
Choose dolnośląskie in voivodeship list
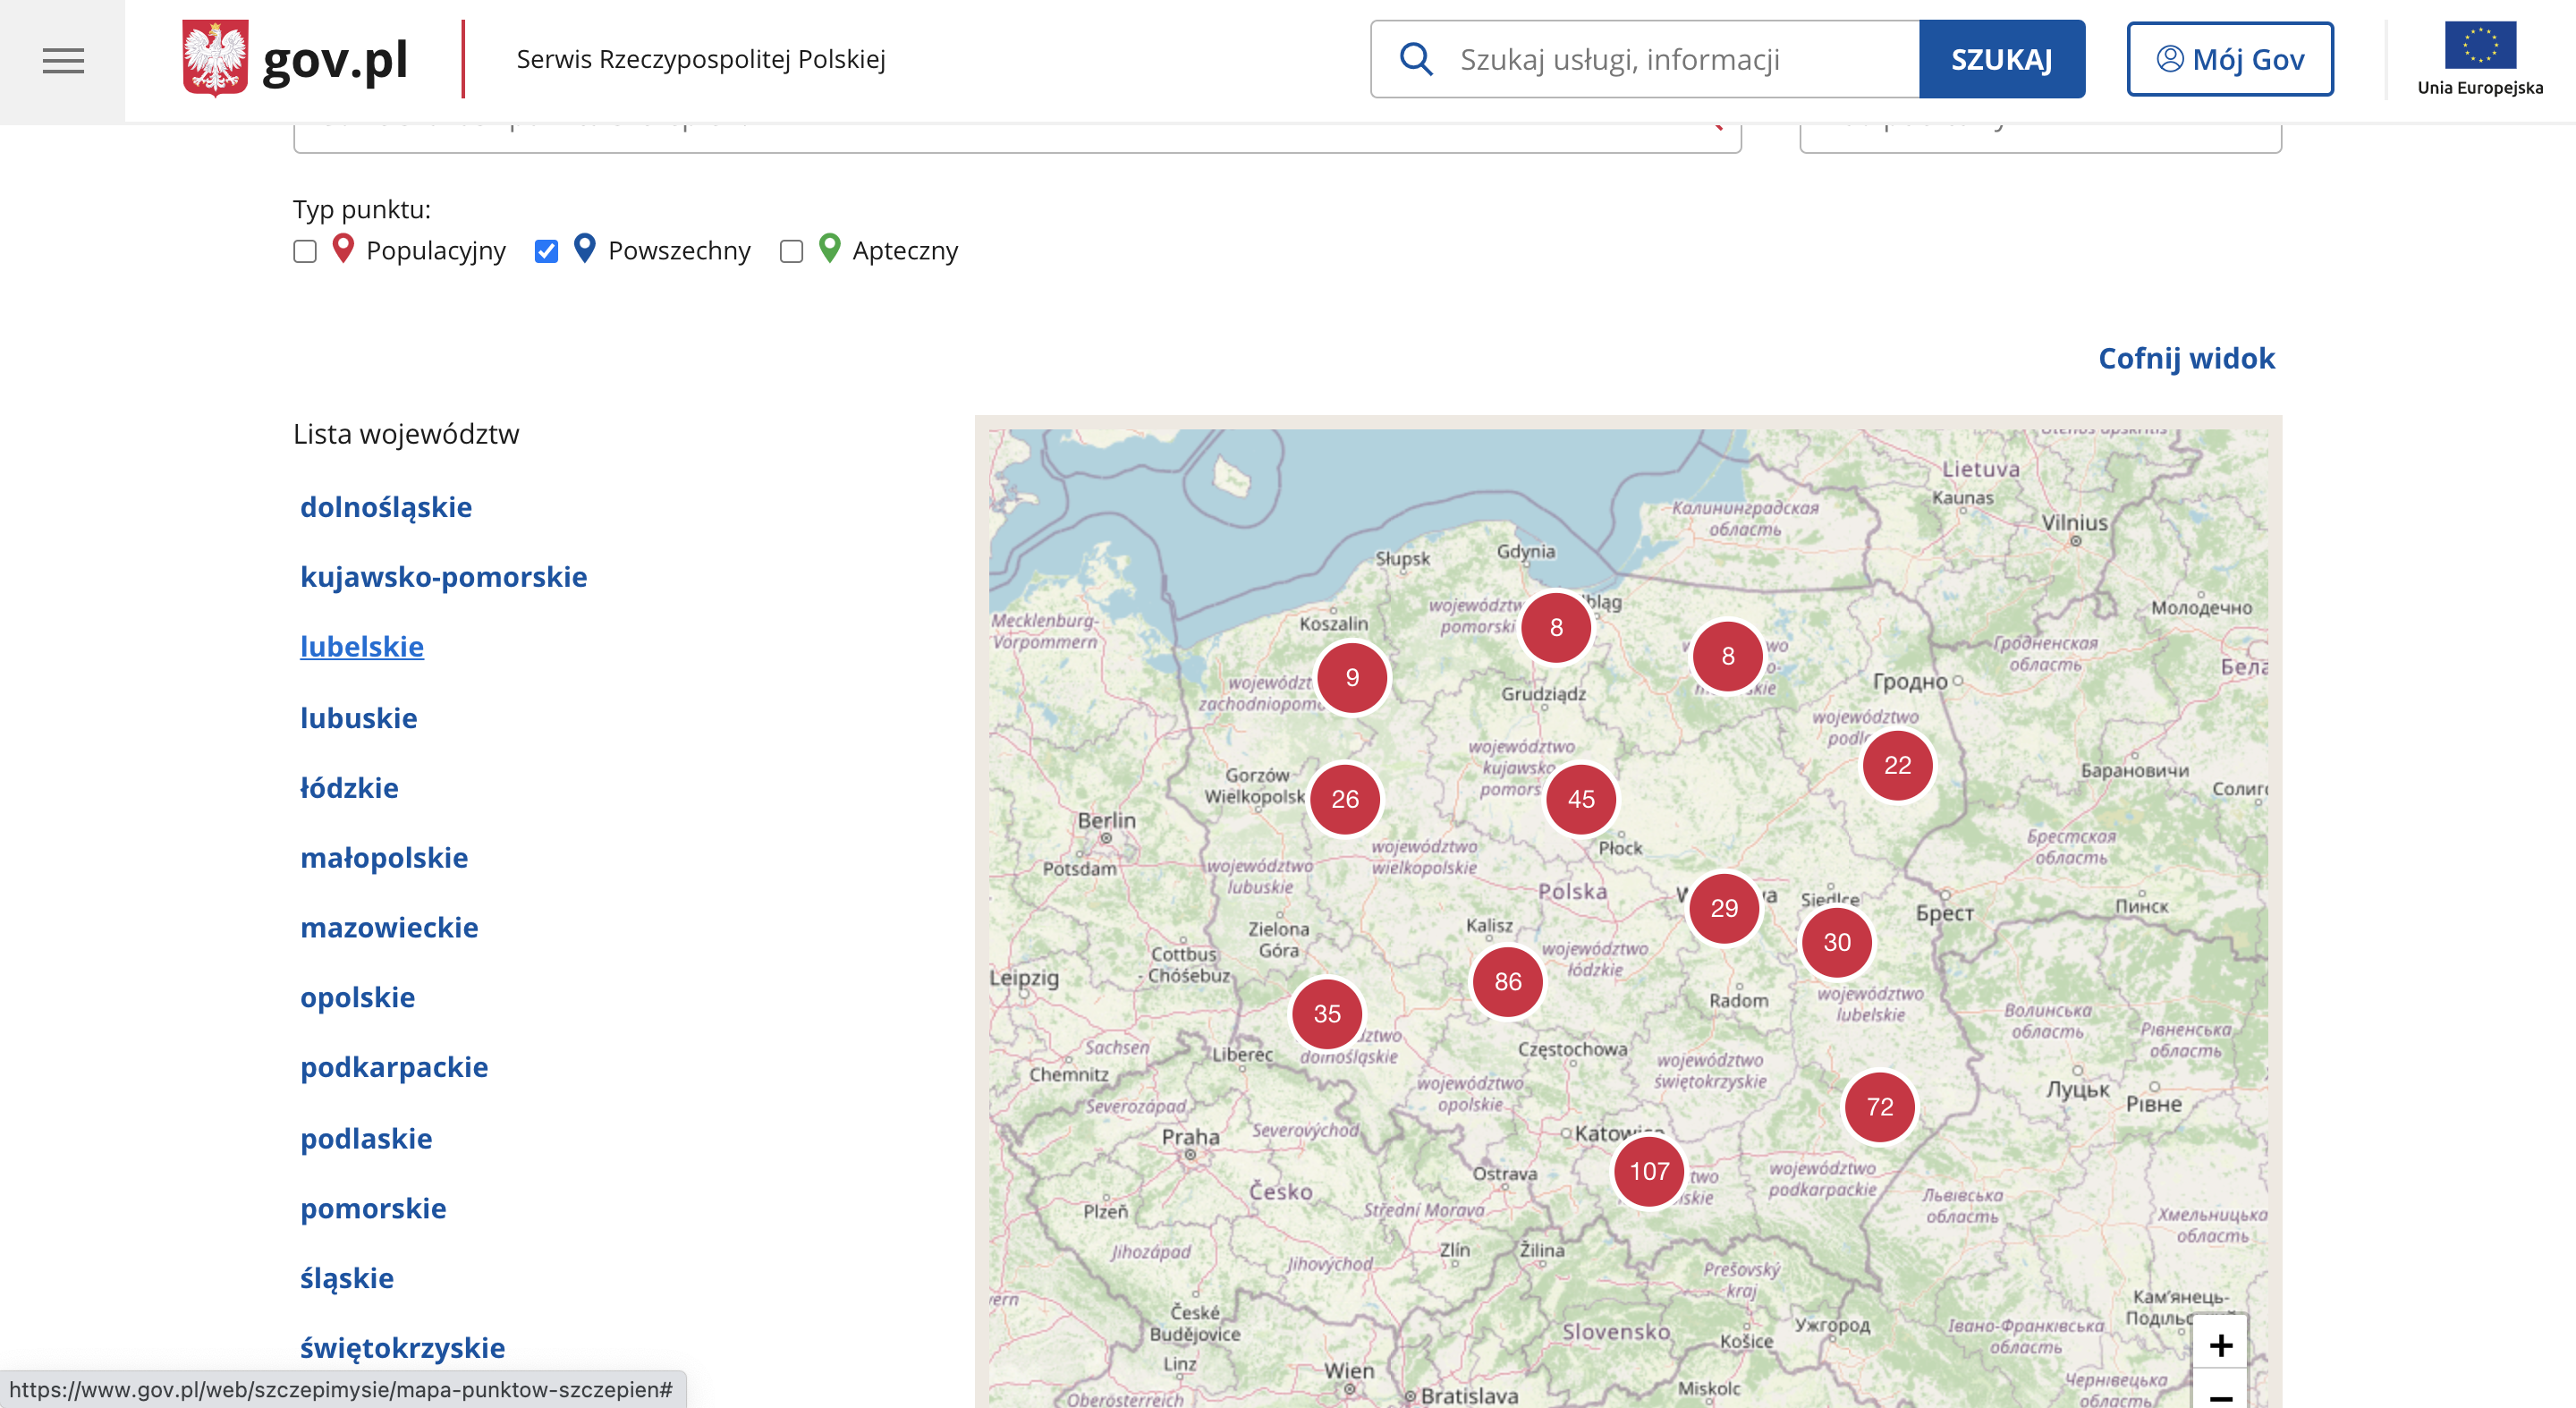(386, 507)
